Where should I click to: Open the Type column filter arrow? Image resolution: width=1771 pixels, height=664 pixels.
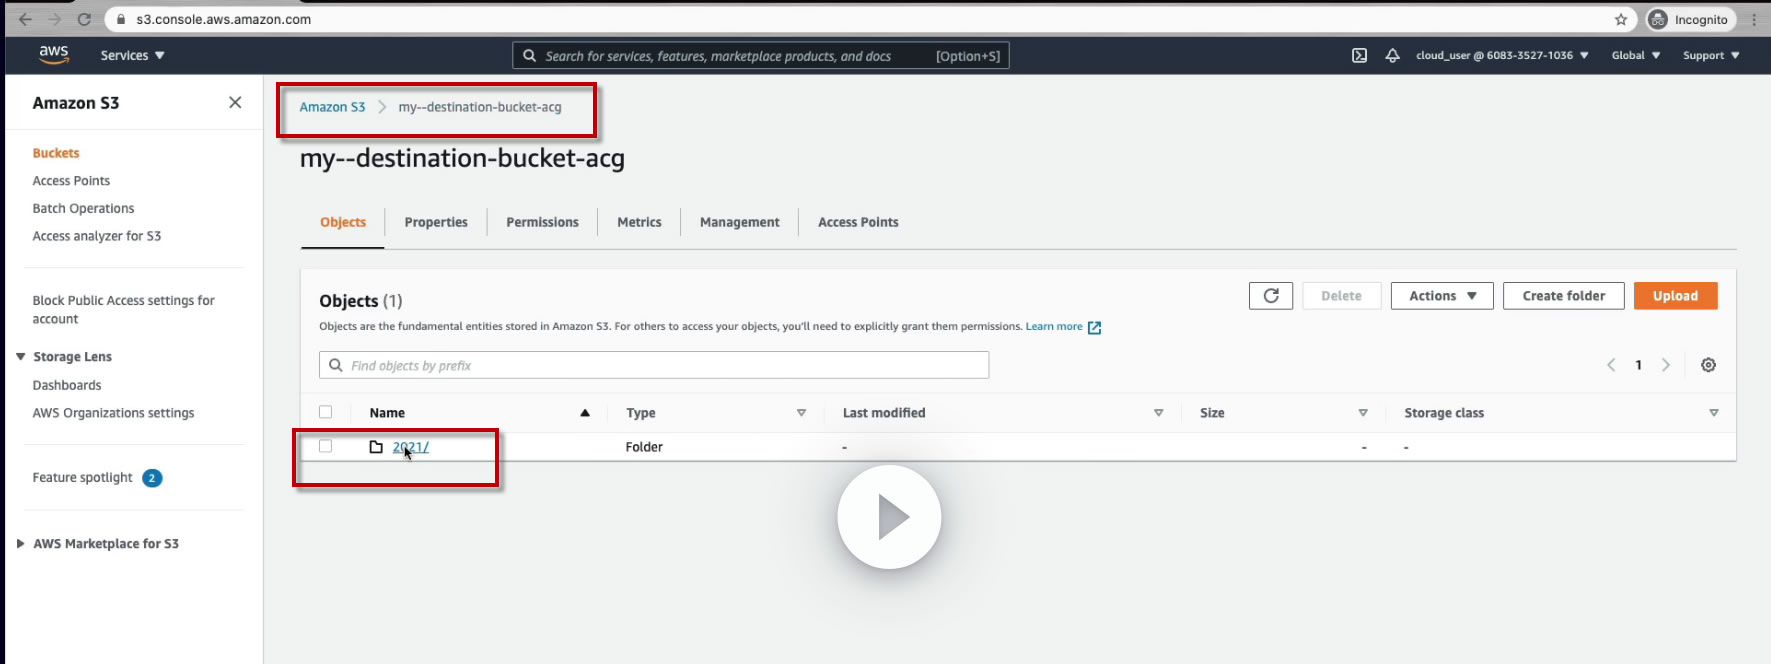coord(801,413)
